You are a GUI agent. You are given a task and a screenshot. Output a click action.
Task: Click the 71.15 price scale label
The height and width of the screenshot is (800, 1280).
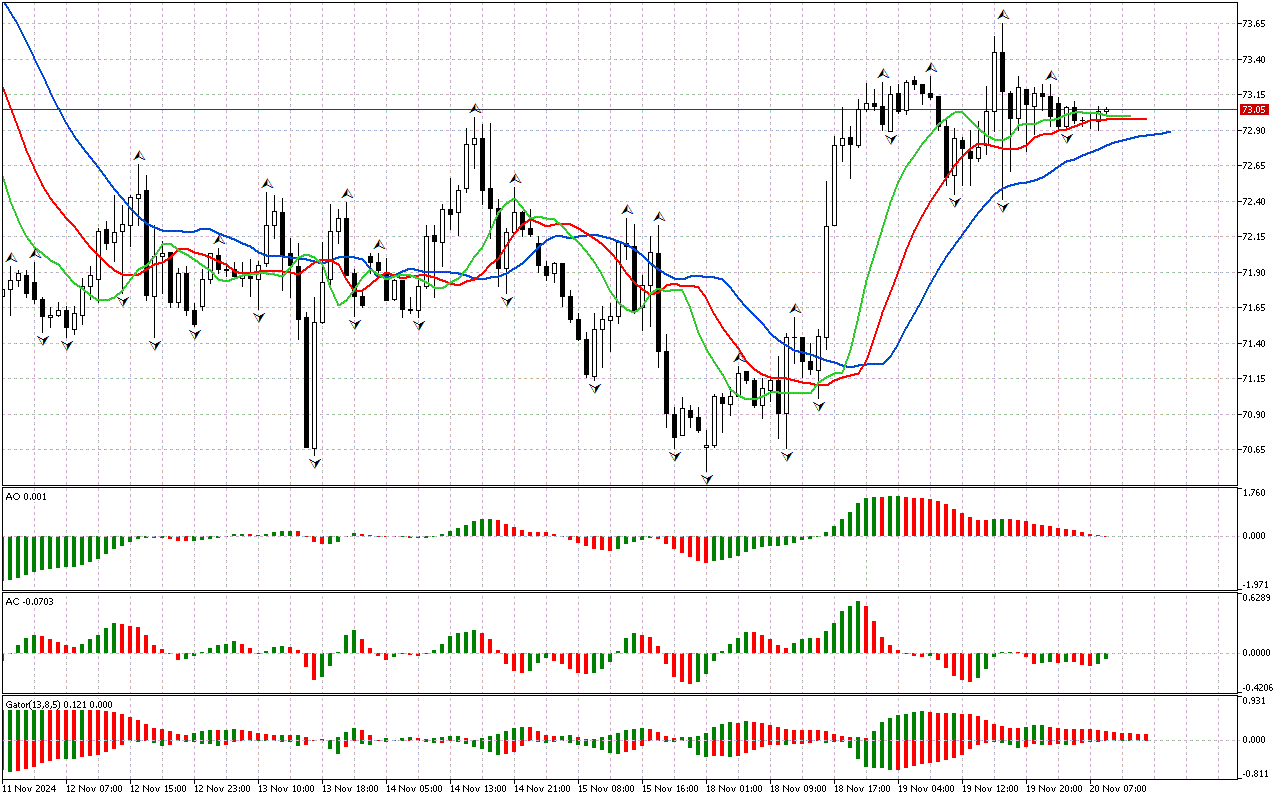1254,379
